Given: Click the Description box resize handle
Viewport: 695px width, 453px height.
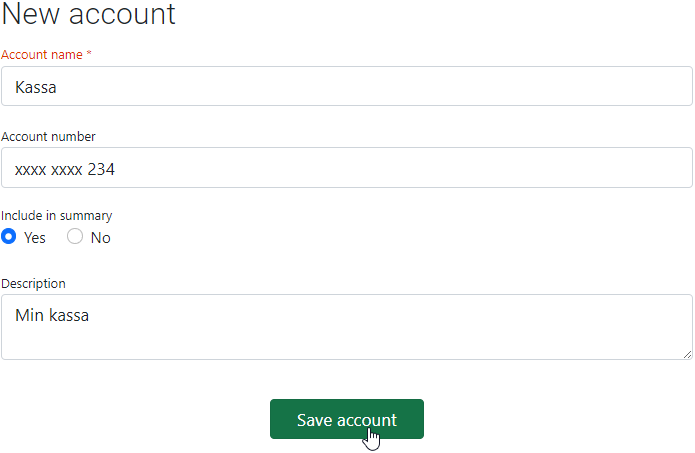Looking at the screenshot, I should [687, 354].
